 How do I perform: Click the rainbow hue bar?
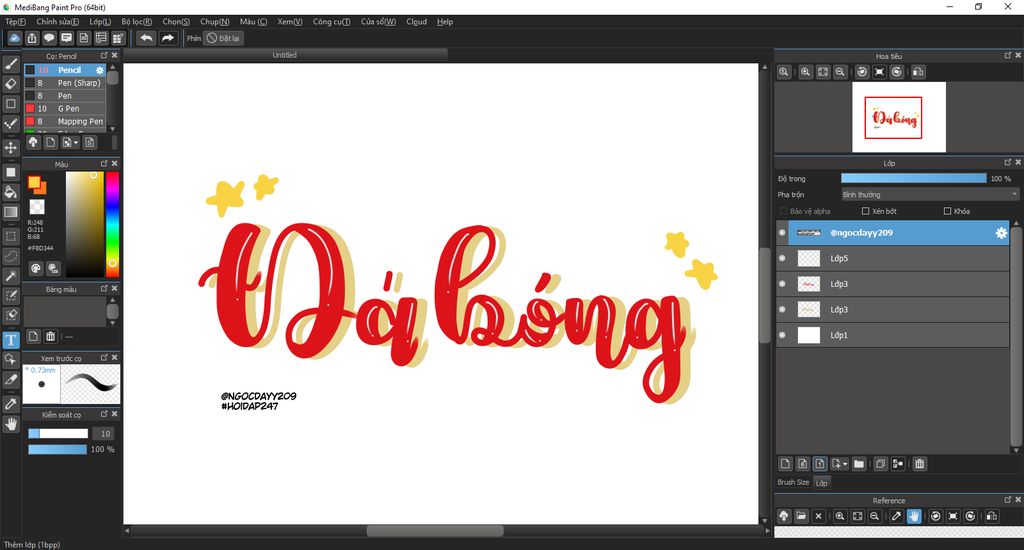tap(112, 224)
